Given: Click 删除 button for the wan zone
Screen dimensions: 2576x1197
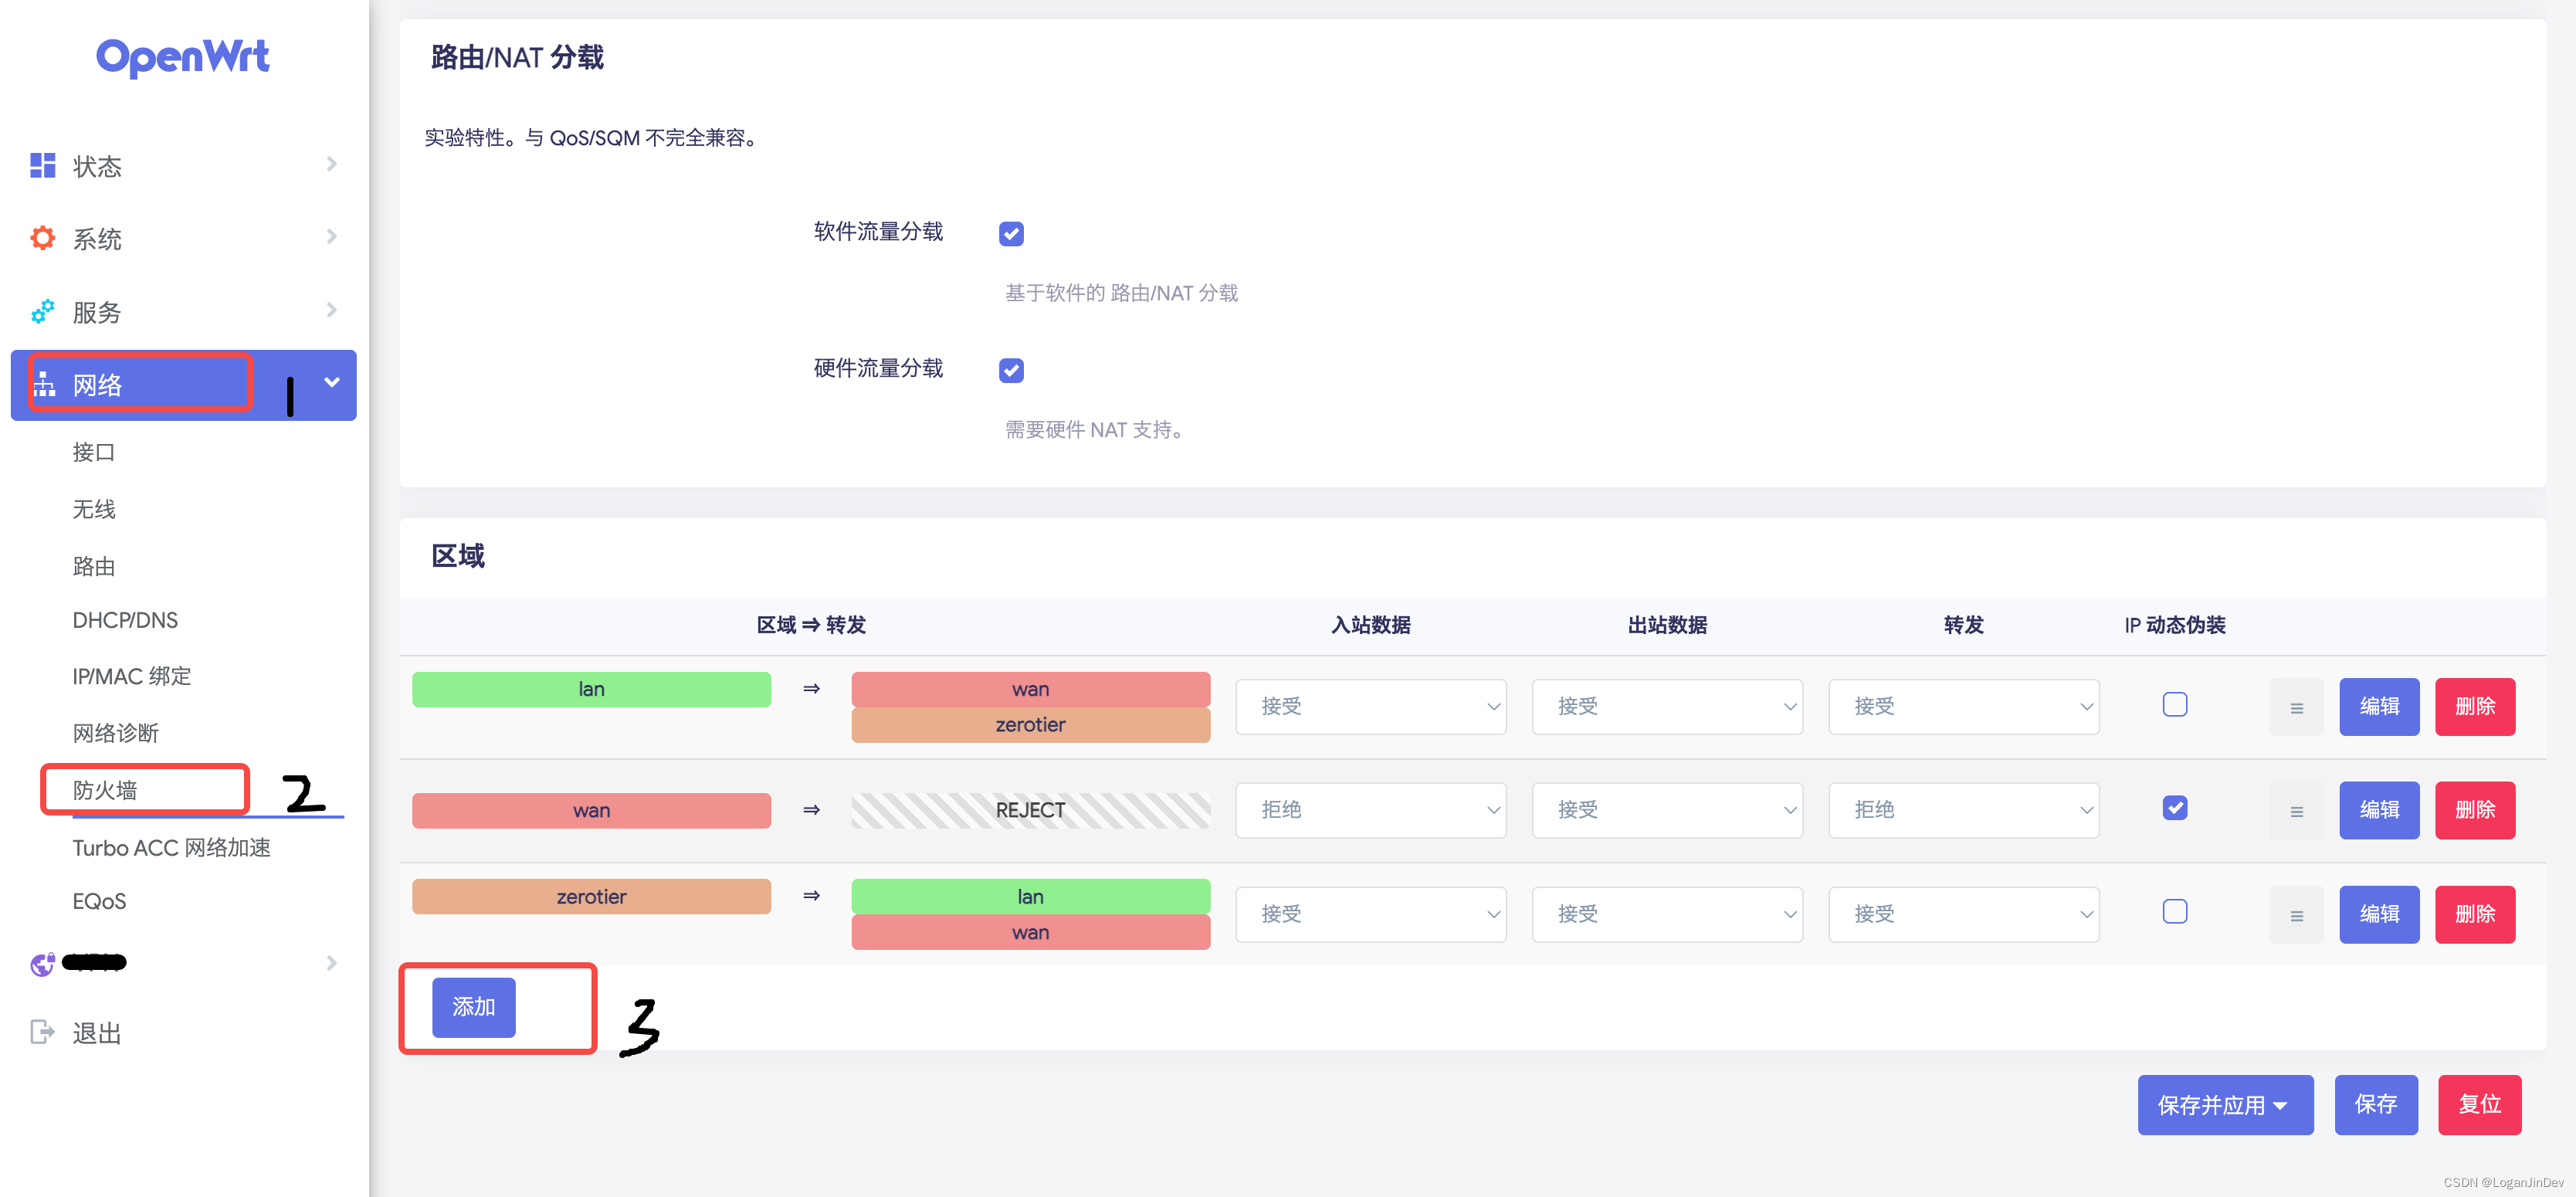Looking at the screenshot, I should (2475, 810).
